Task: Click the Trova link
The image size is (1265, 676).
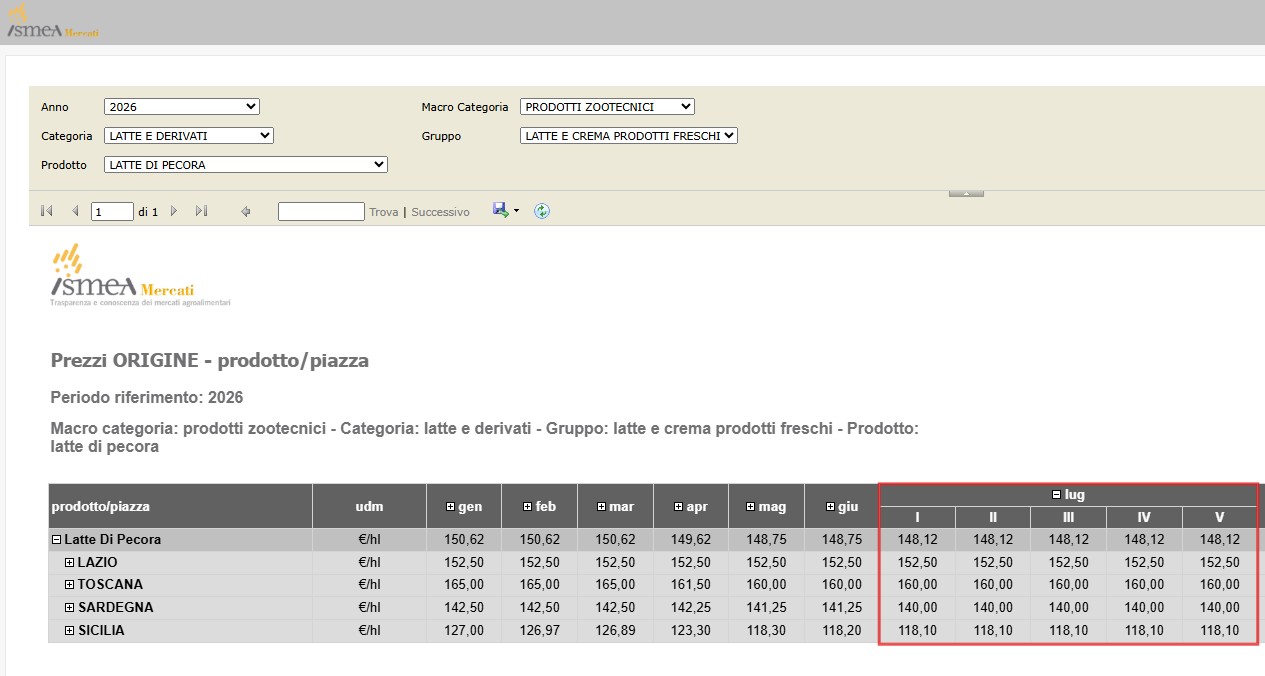Action: point(383,212)
